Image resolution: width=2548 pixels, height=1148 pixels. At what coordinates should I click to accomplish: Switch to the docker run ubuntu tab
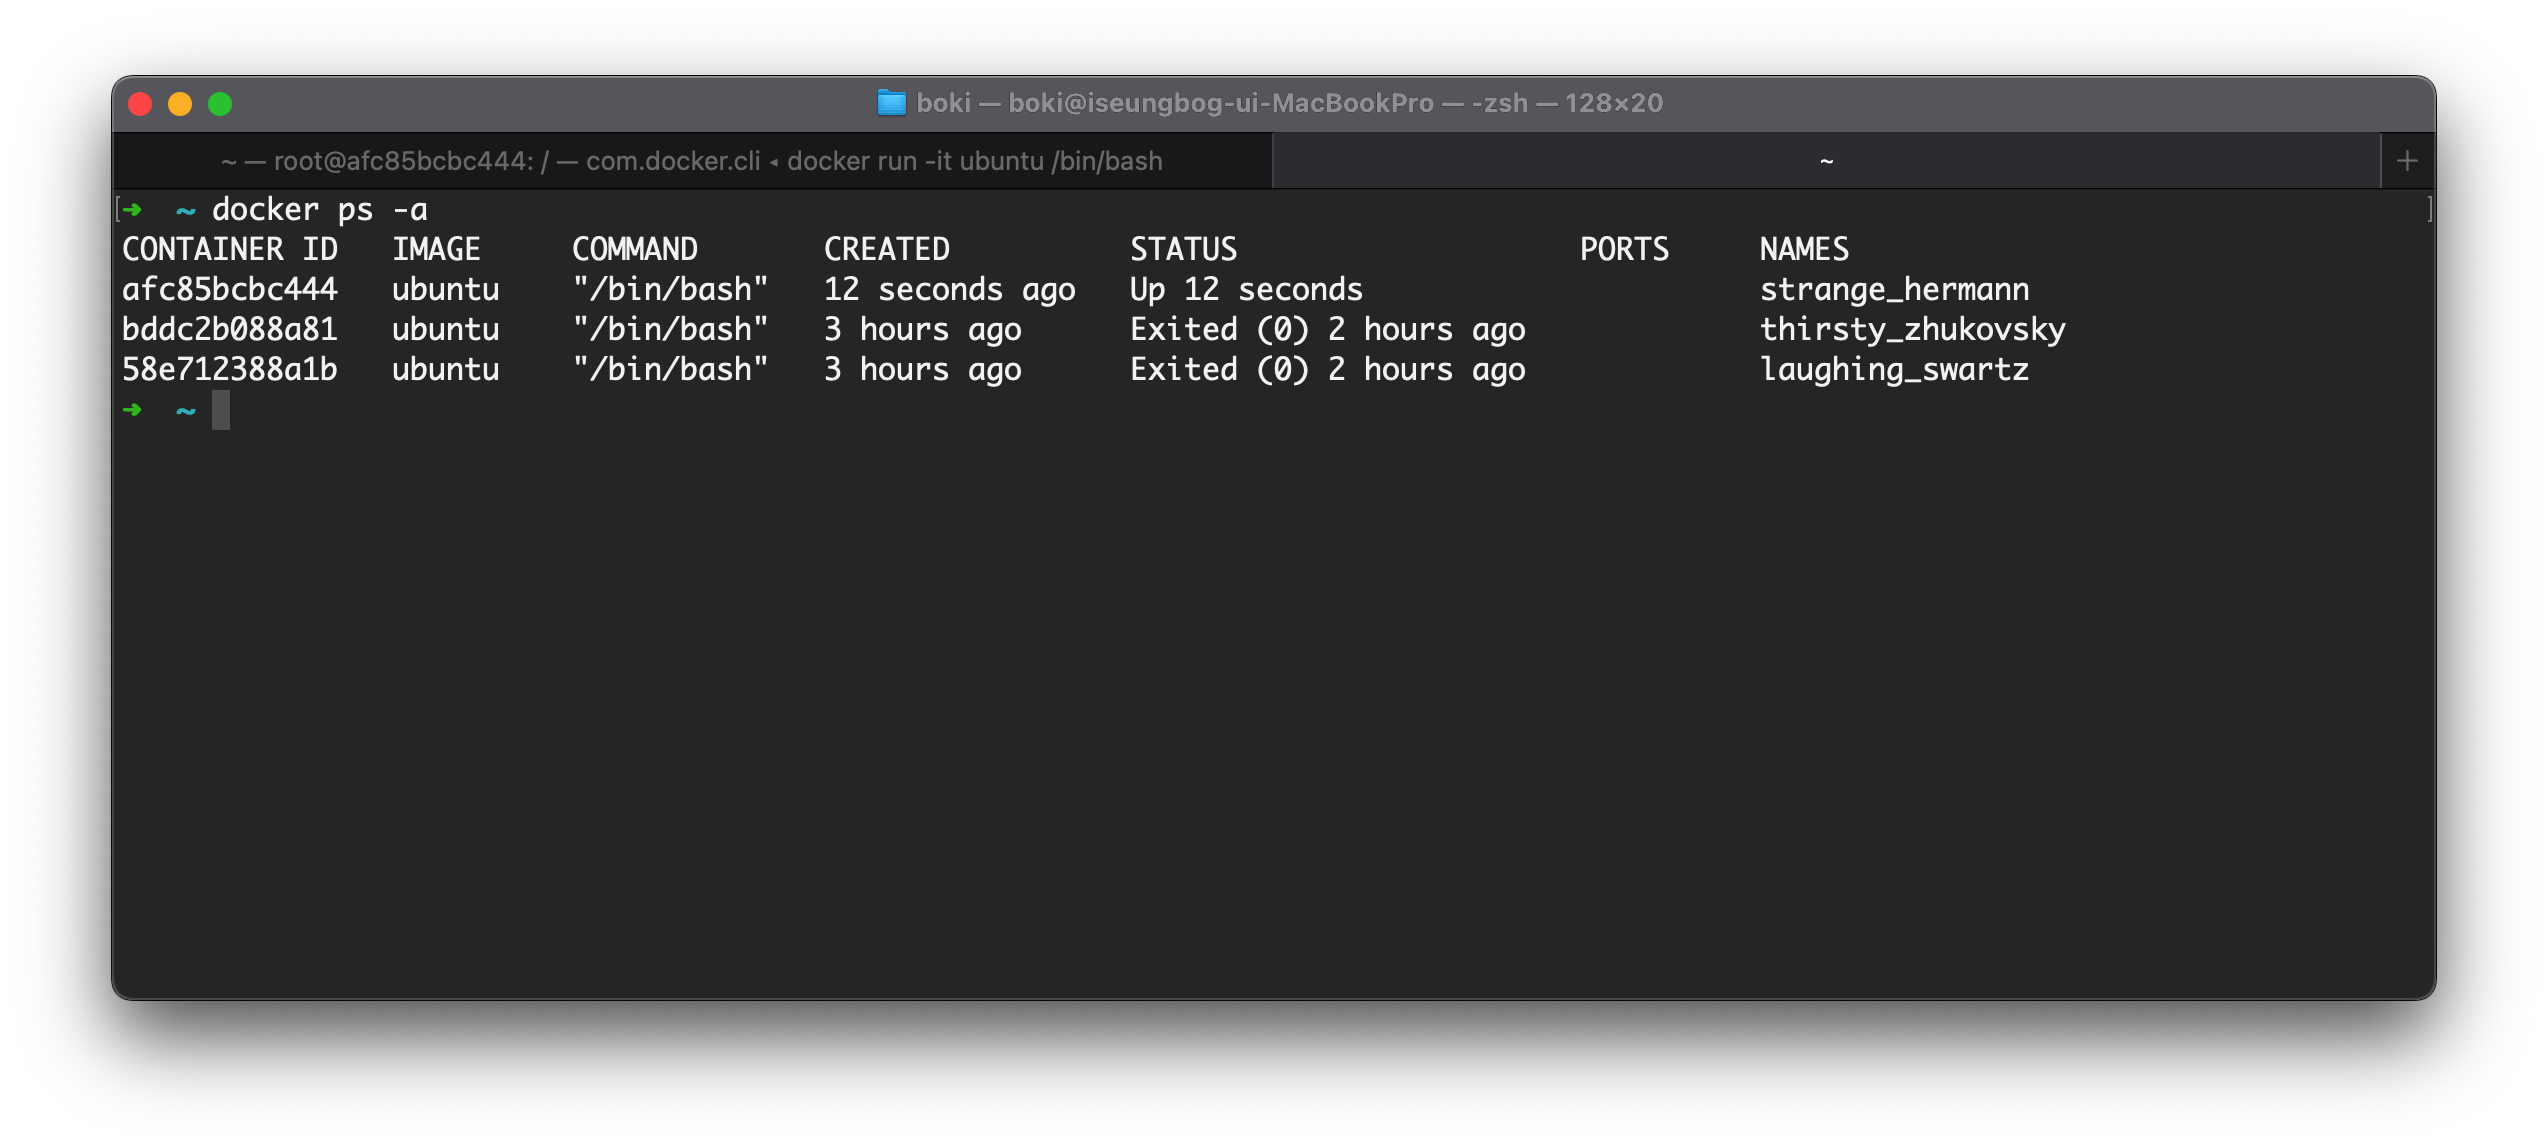692,161
